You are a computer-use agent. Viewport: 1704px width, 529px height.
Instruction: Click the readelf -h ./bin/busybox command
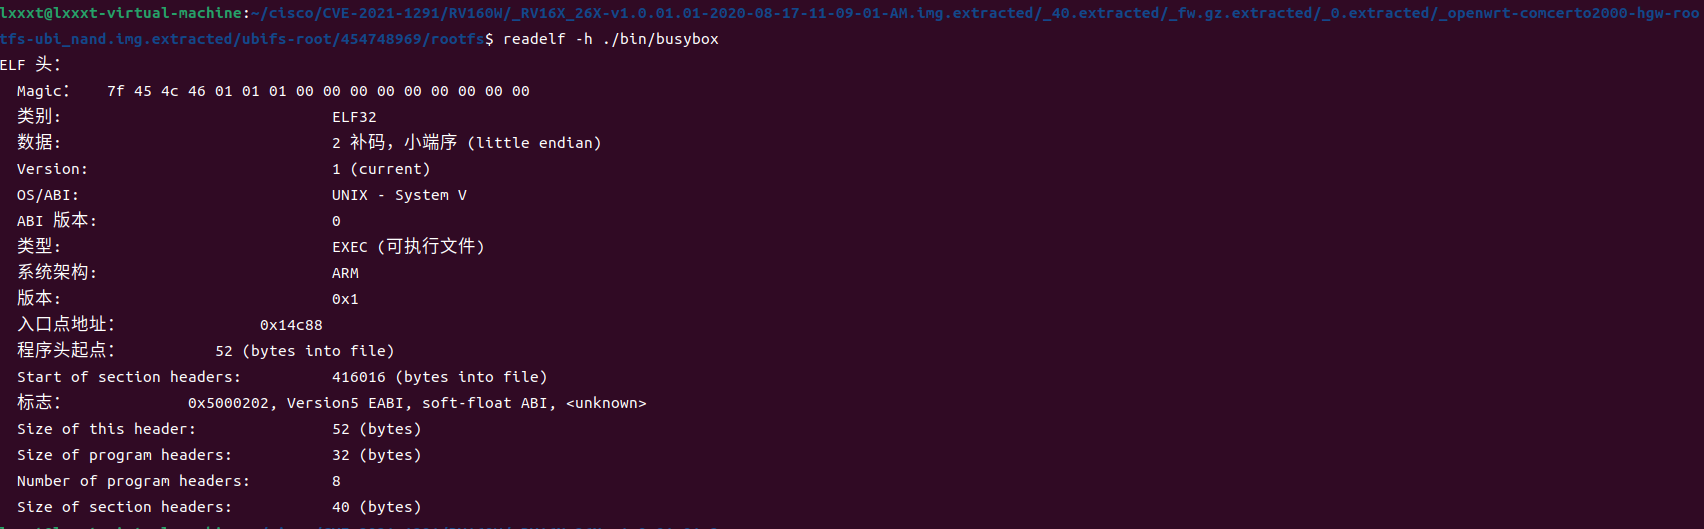611,39
